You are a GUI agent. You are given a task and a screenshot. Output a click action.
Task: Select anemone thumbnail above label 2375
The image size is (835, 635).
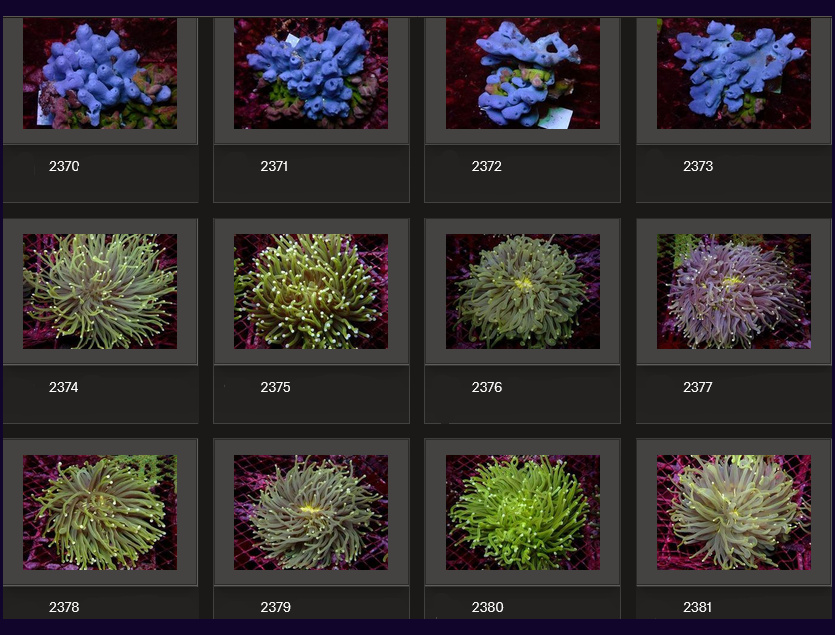click(x=311, y=291)
